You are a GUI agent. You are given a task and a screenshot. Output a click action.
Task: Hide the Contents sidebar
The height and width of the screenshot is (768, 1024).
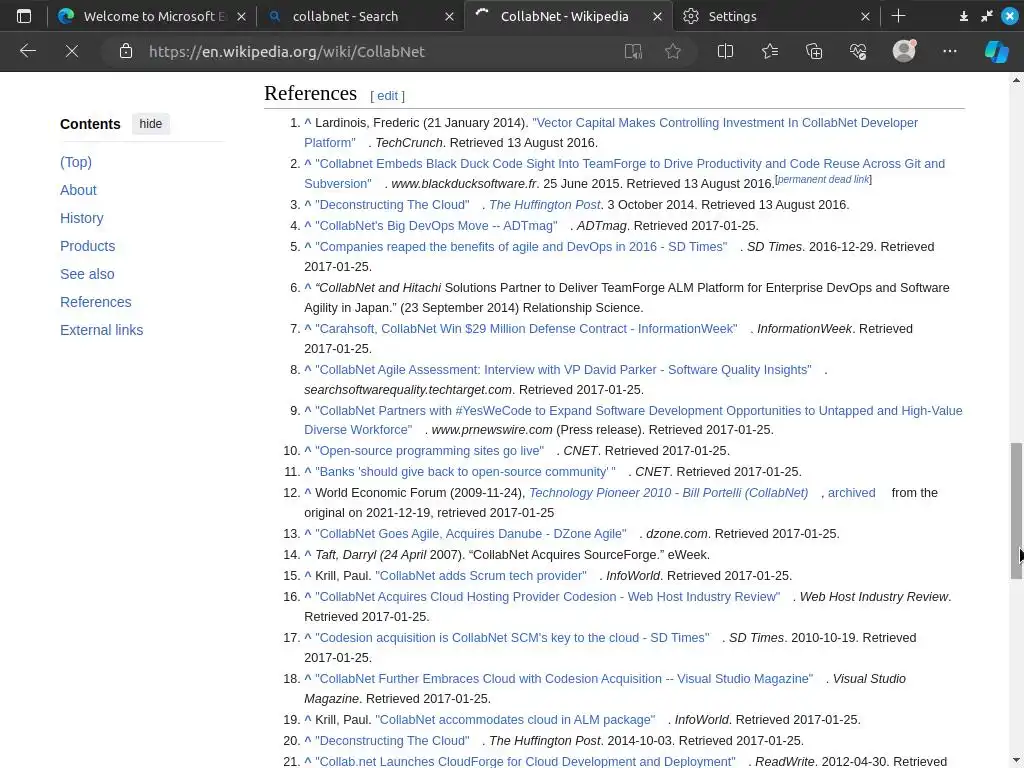point(150,123)
